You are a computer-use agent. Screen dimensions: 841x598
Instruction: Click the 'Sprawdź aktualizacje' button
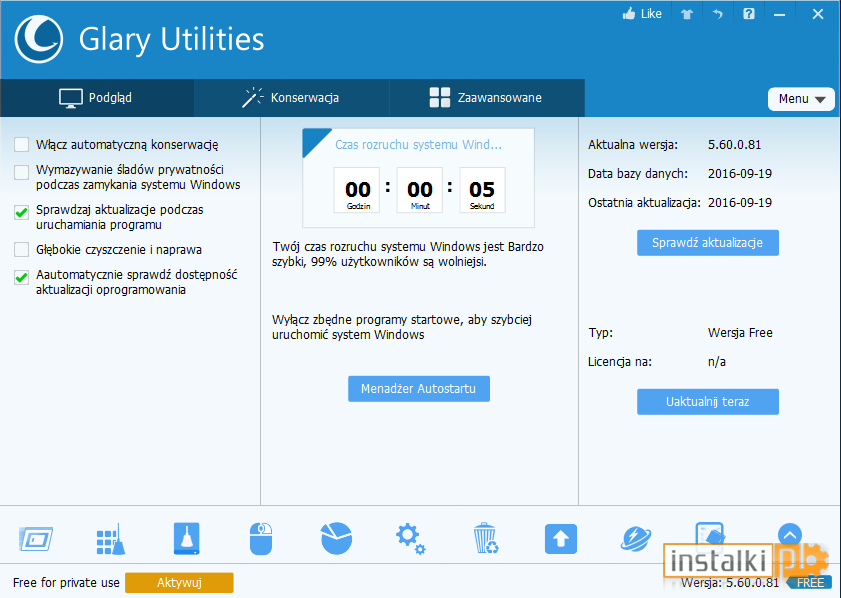pyautogui.click(x=707, y=243)
